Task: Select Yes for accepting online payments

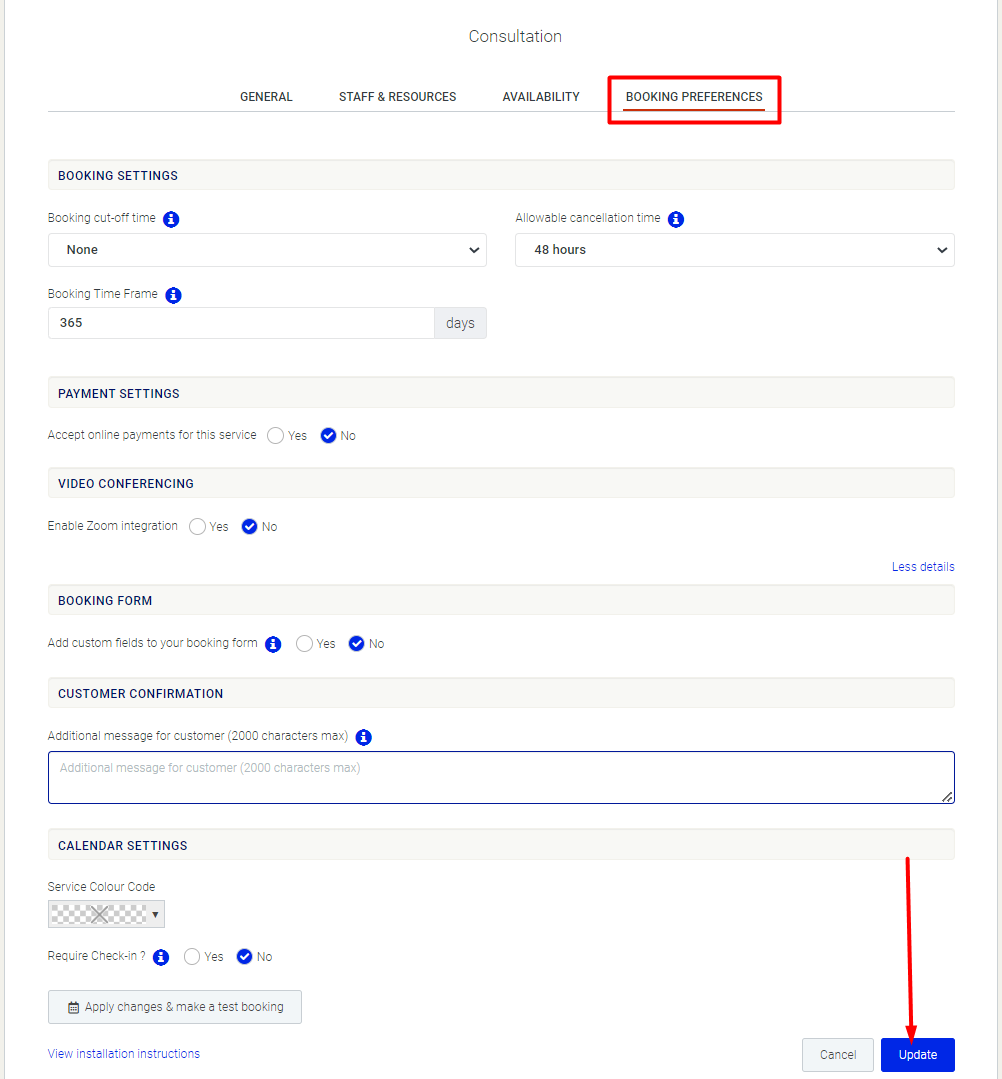Action: point(275,436)
